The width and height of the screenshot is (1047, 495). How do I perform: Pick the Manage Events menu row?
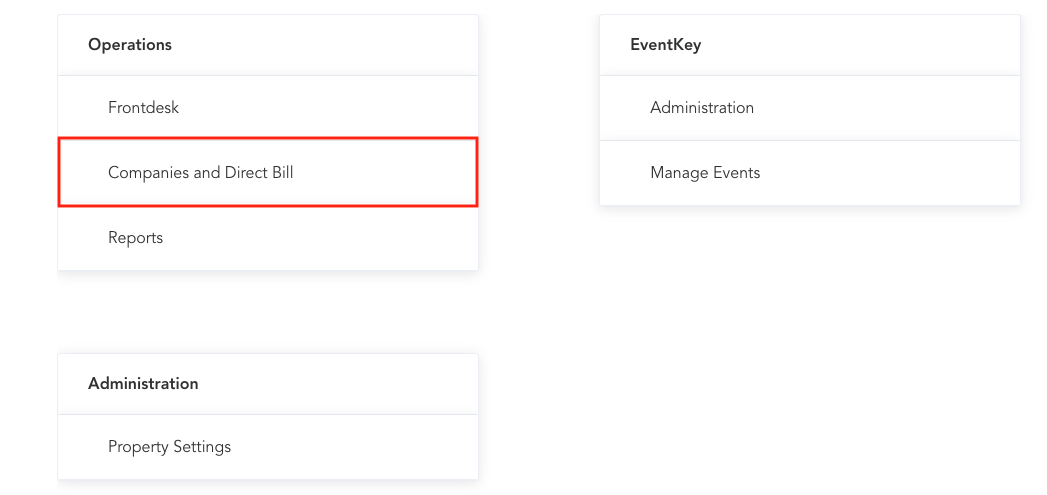point(810,173)
